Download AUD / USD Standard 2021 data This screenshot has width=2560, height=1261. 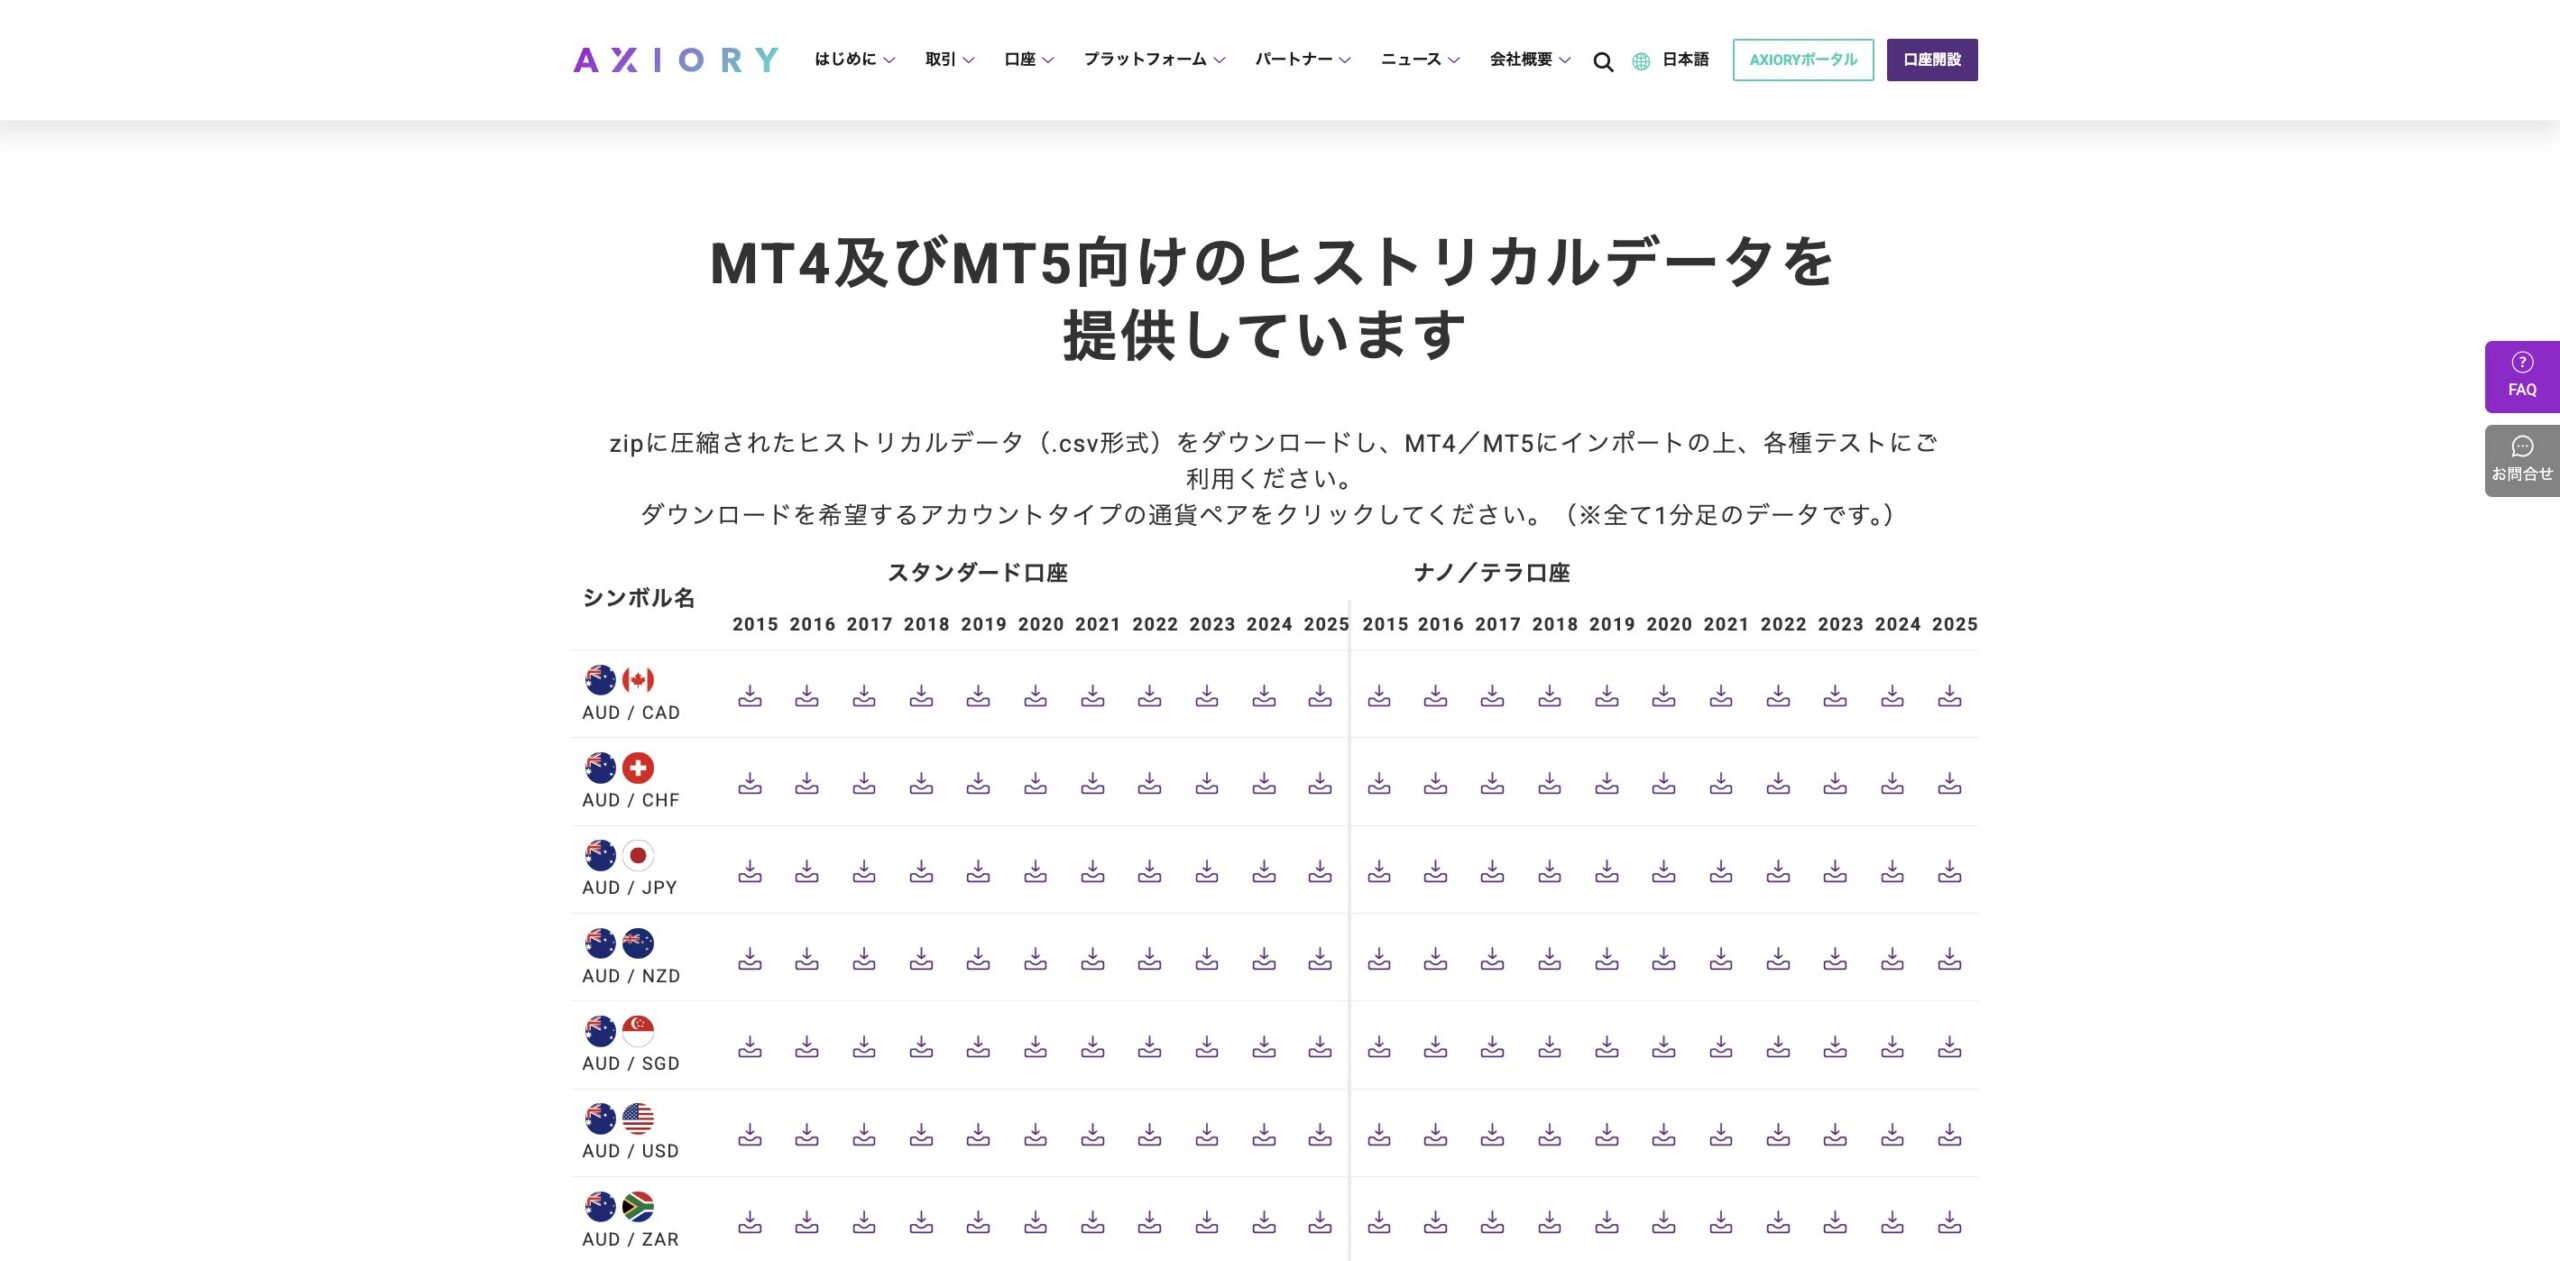coord(1092,1135)
